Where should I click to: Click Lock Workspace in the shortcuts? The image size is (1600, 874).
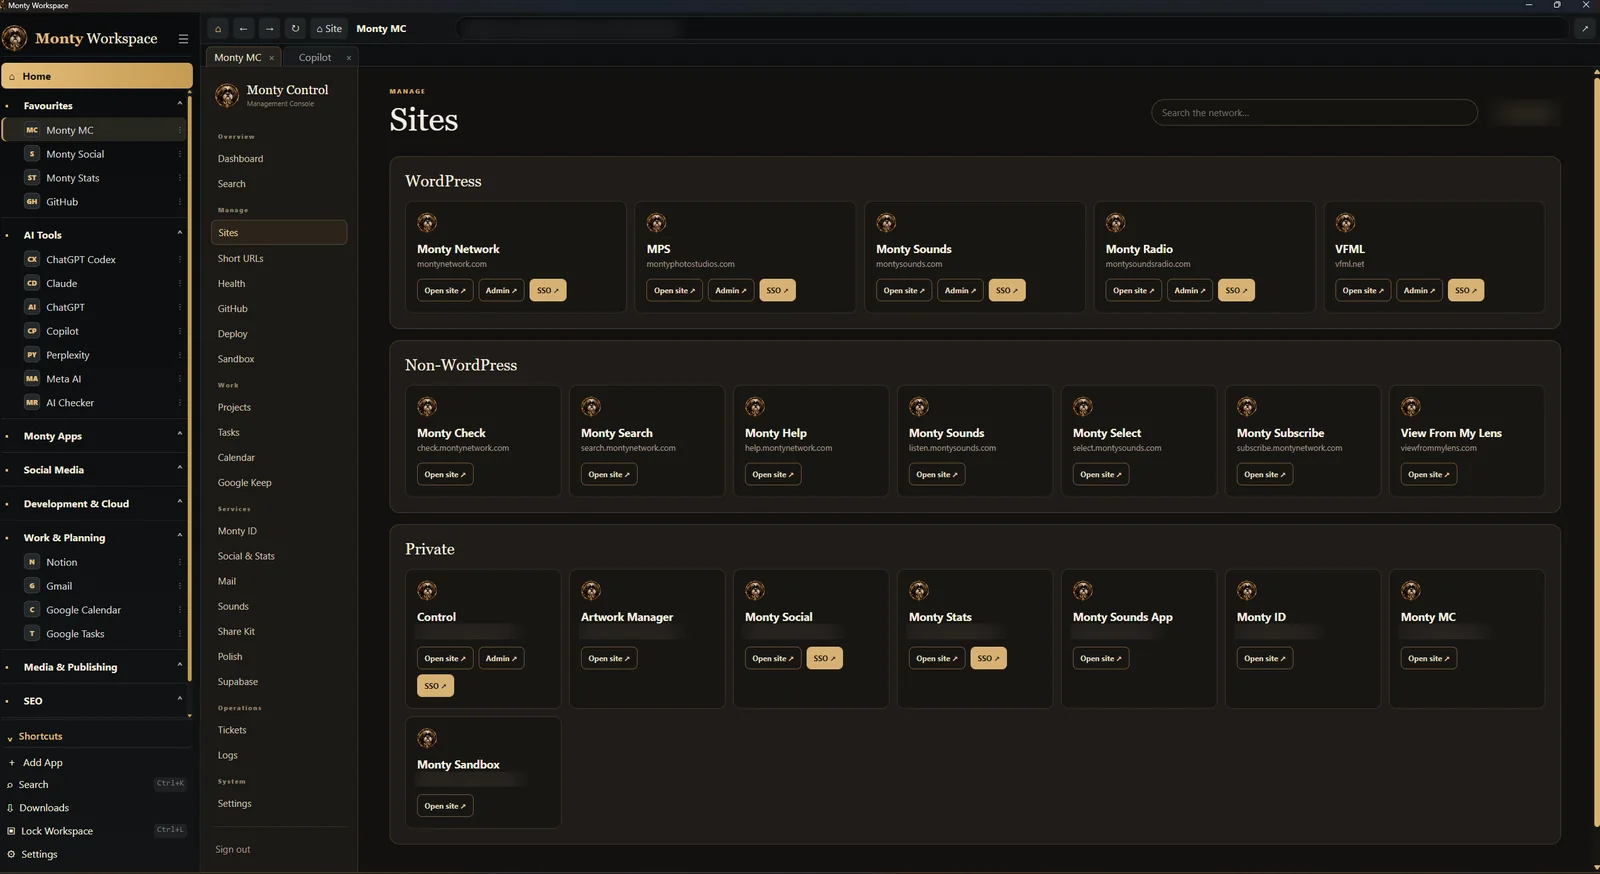[57, 831]
